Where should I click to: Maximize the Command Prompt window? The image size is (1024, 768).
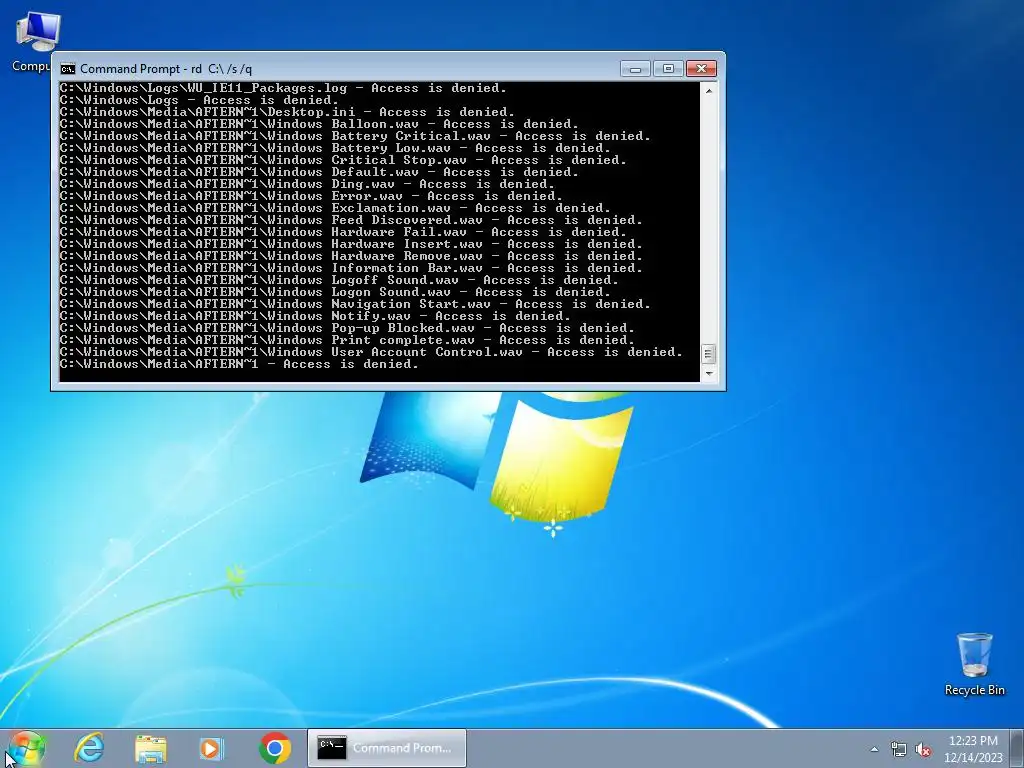coord(667,69)
